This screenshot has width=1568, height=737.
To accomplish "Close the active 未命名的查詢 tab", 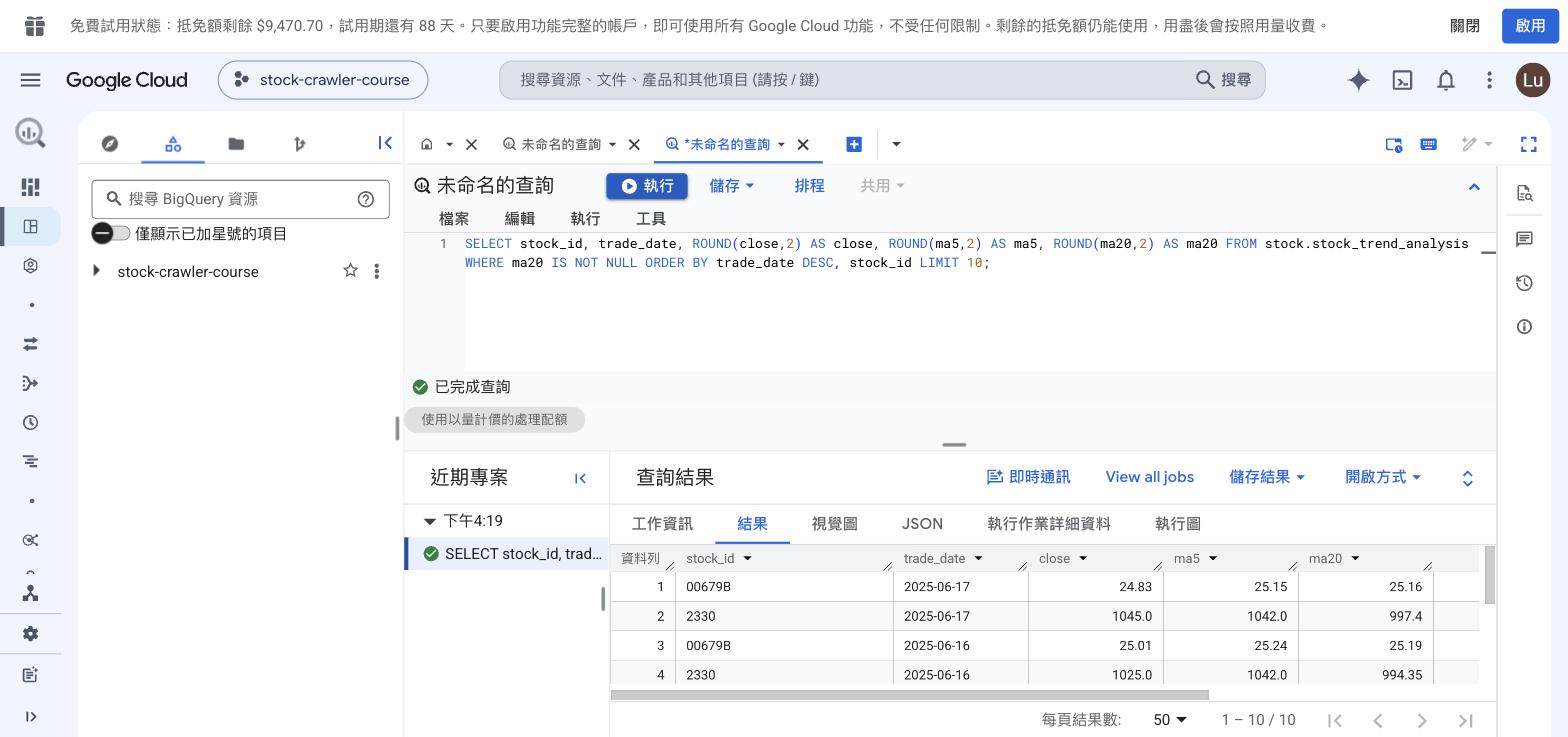I will pyautogui.click(x=802, y=145).
